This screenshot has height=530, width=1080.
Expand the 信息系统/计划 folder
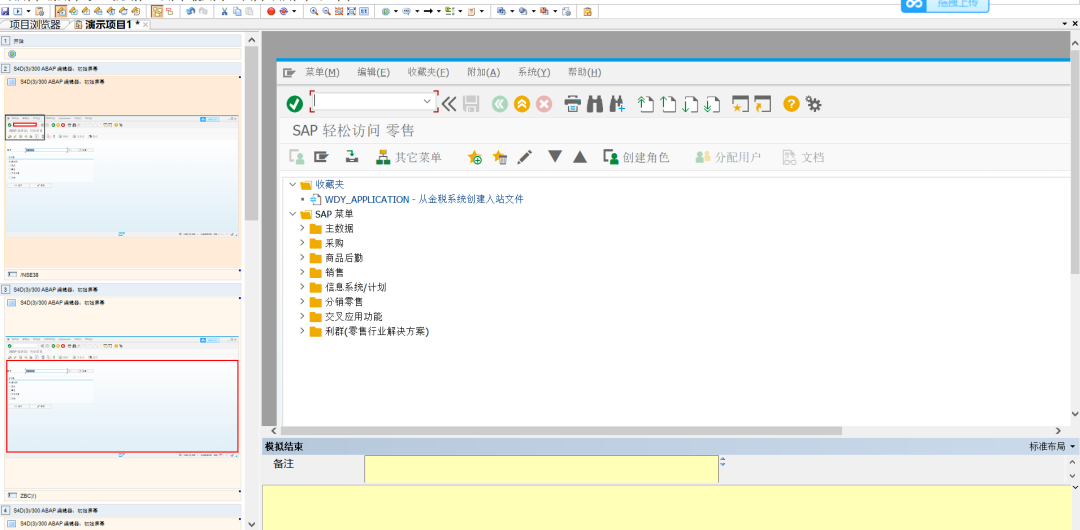pos(302,287)
